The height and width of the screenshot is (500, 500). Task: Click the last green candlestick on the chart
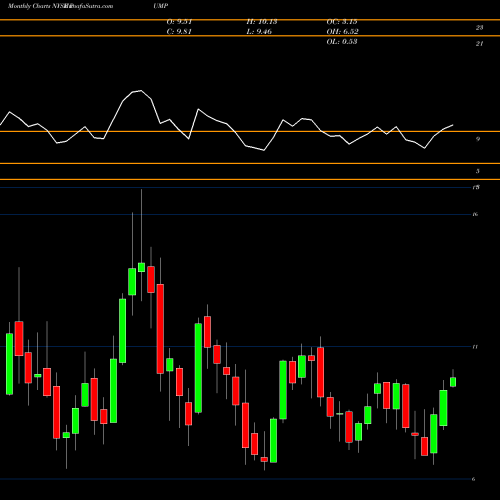pos(453,382)
